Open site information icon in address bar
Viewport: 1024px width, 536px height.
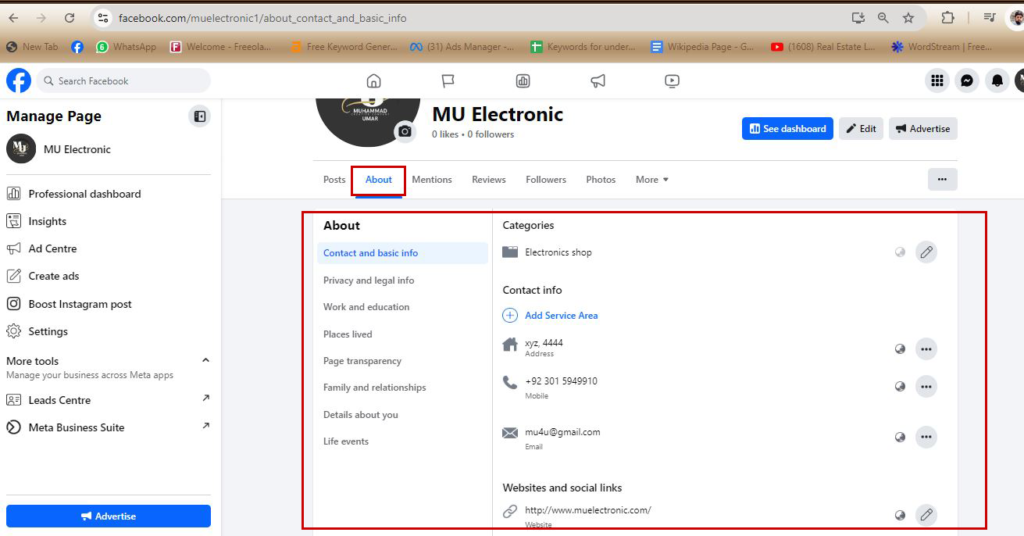pyautogui.click(x=103, y=18)
